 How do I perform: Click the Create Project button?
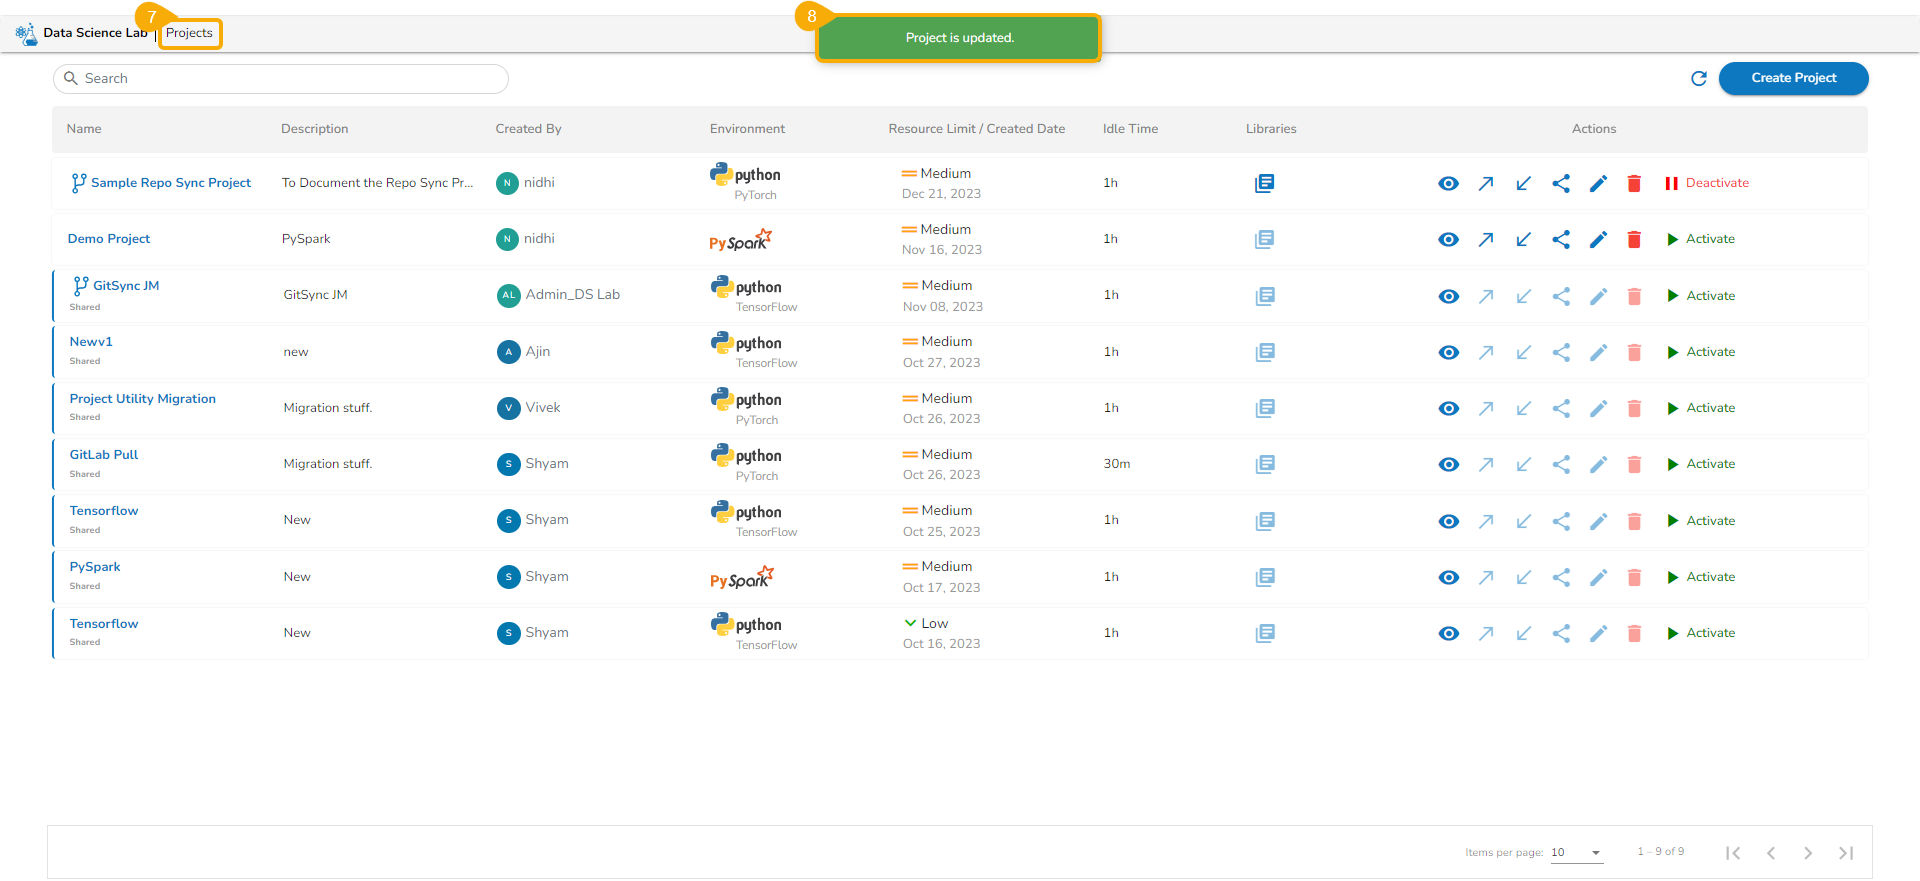1793,78
